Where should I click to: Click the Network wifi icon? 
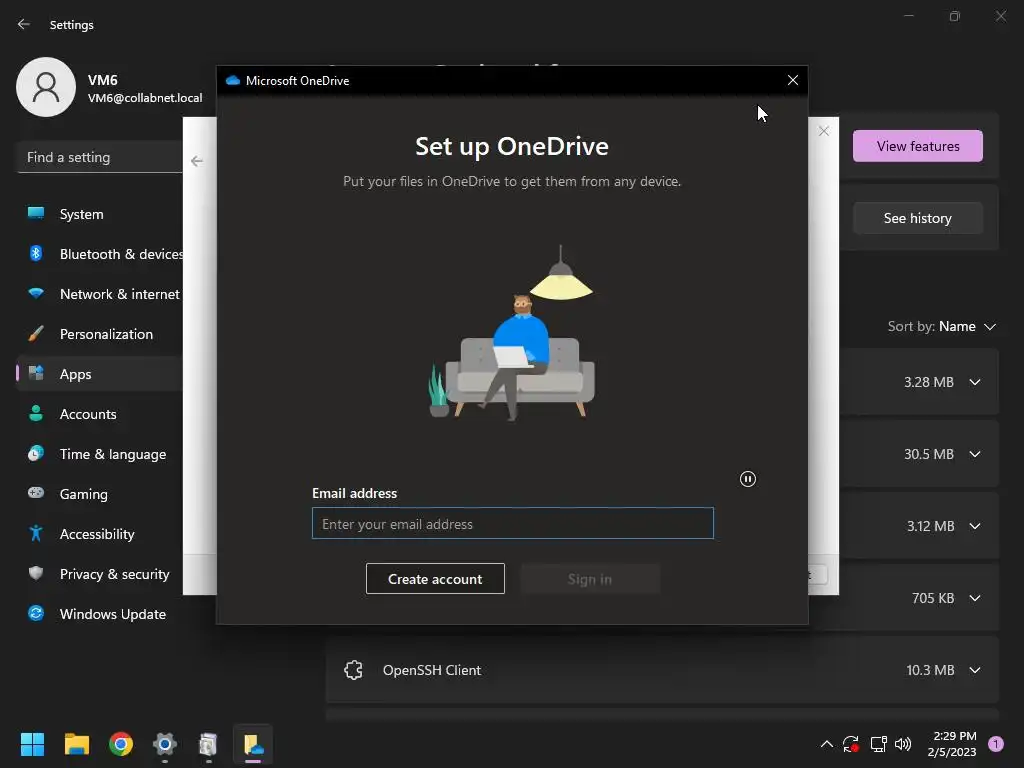click(x=36, y=293)
